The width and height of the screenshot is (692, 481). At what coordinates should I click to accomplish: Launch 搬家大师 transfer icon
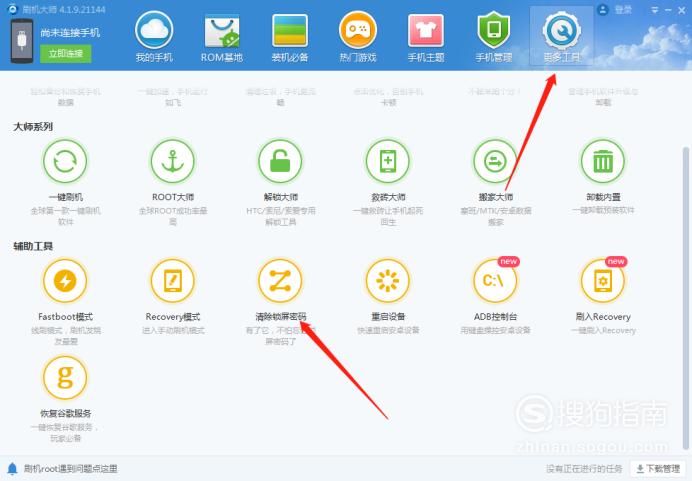pos(495,161)
